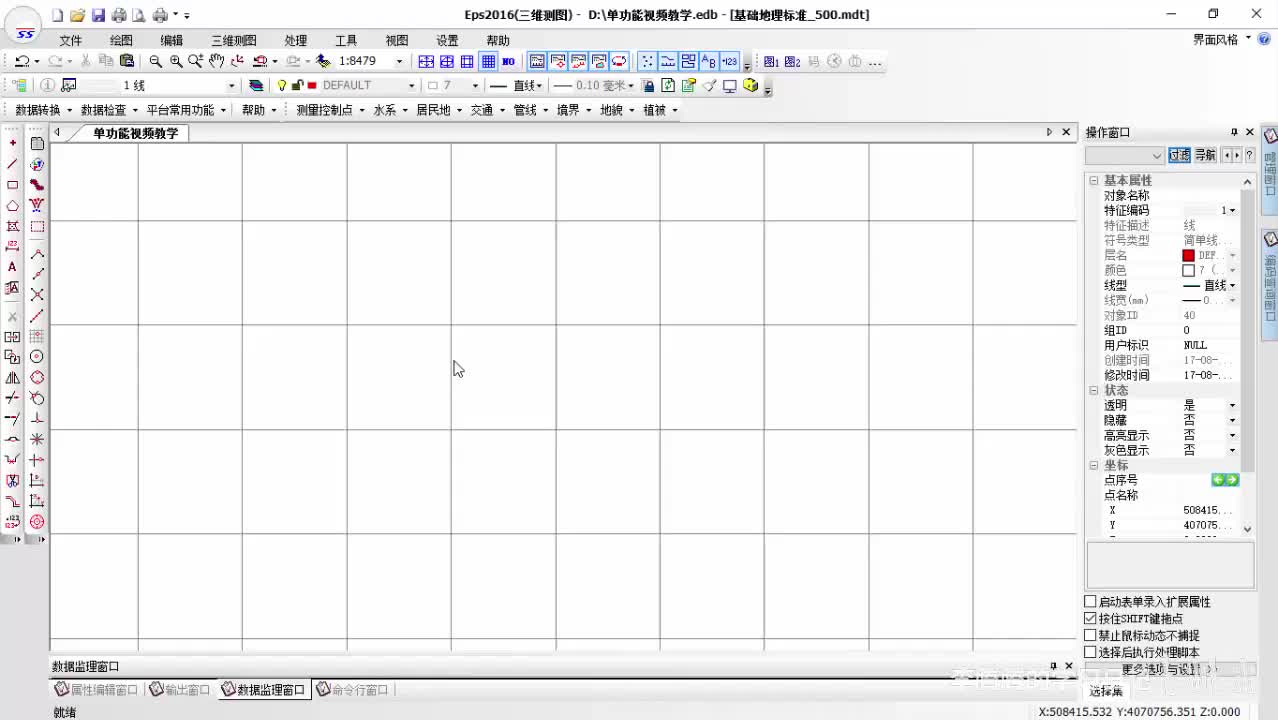Click the yellow 3D cube icon

tap(751, 85)
